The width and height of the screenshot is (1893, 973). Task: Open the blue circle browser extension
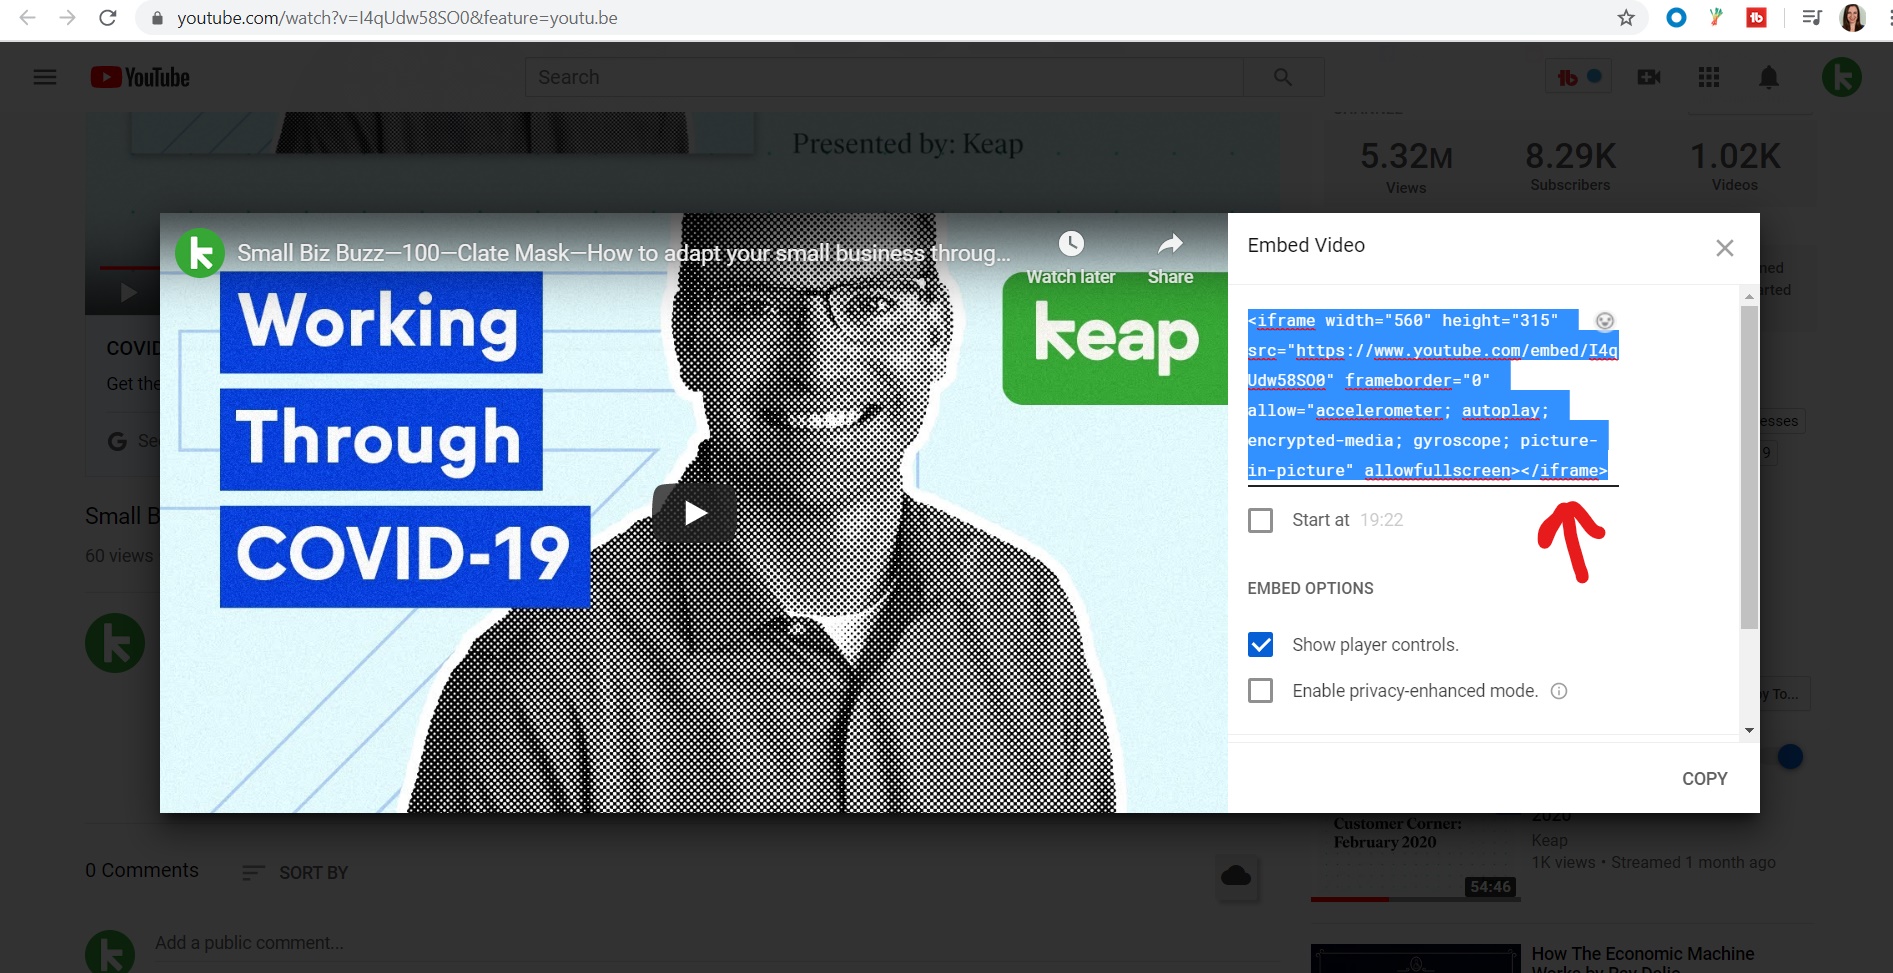pos(1676,17)
